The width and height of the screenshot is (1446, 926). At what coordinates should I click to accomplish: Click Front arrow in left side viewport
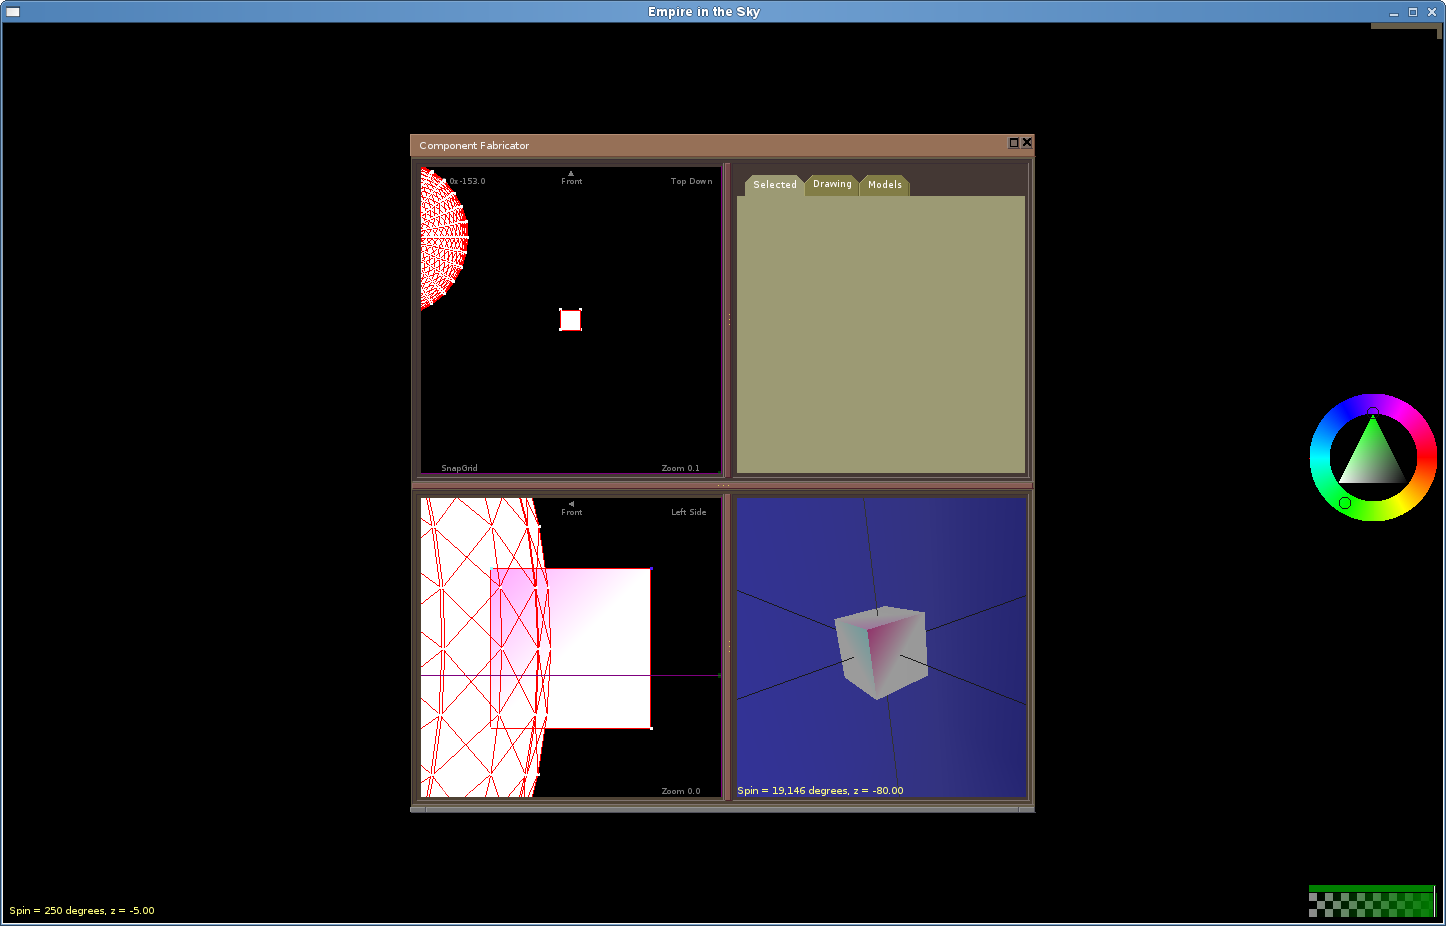[x=571, y=504]
